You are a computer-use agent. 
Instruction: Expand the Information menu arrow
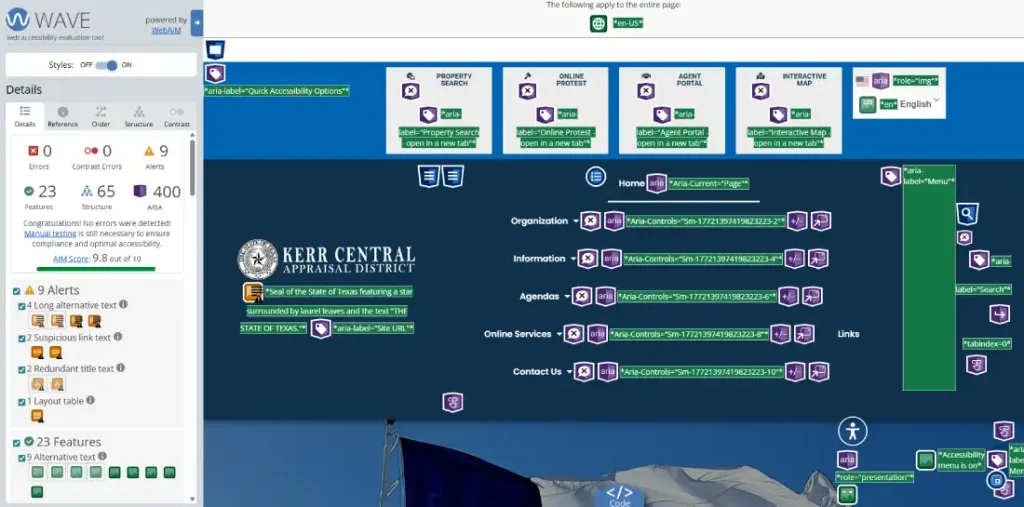pyautogui.click(x=573, y=259)
